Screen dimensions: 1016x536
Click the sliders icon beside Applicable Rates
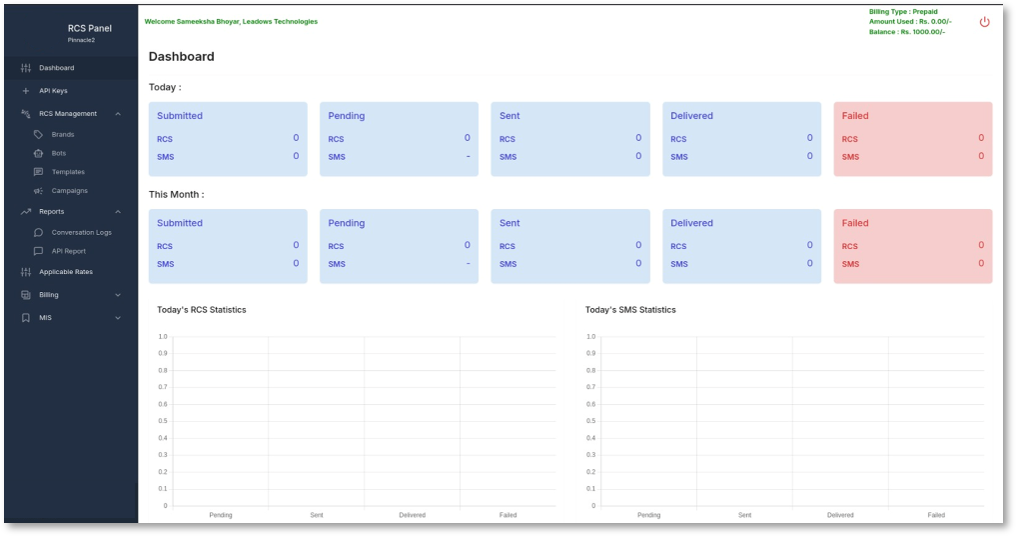point(26,272)
